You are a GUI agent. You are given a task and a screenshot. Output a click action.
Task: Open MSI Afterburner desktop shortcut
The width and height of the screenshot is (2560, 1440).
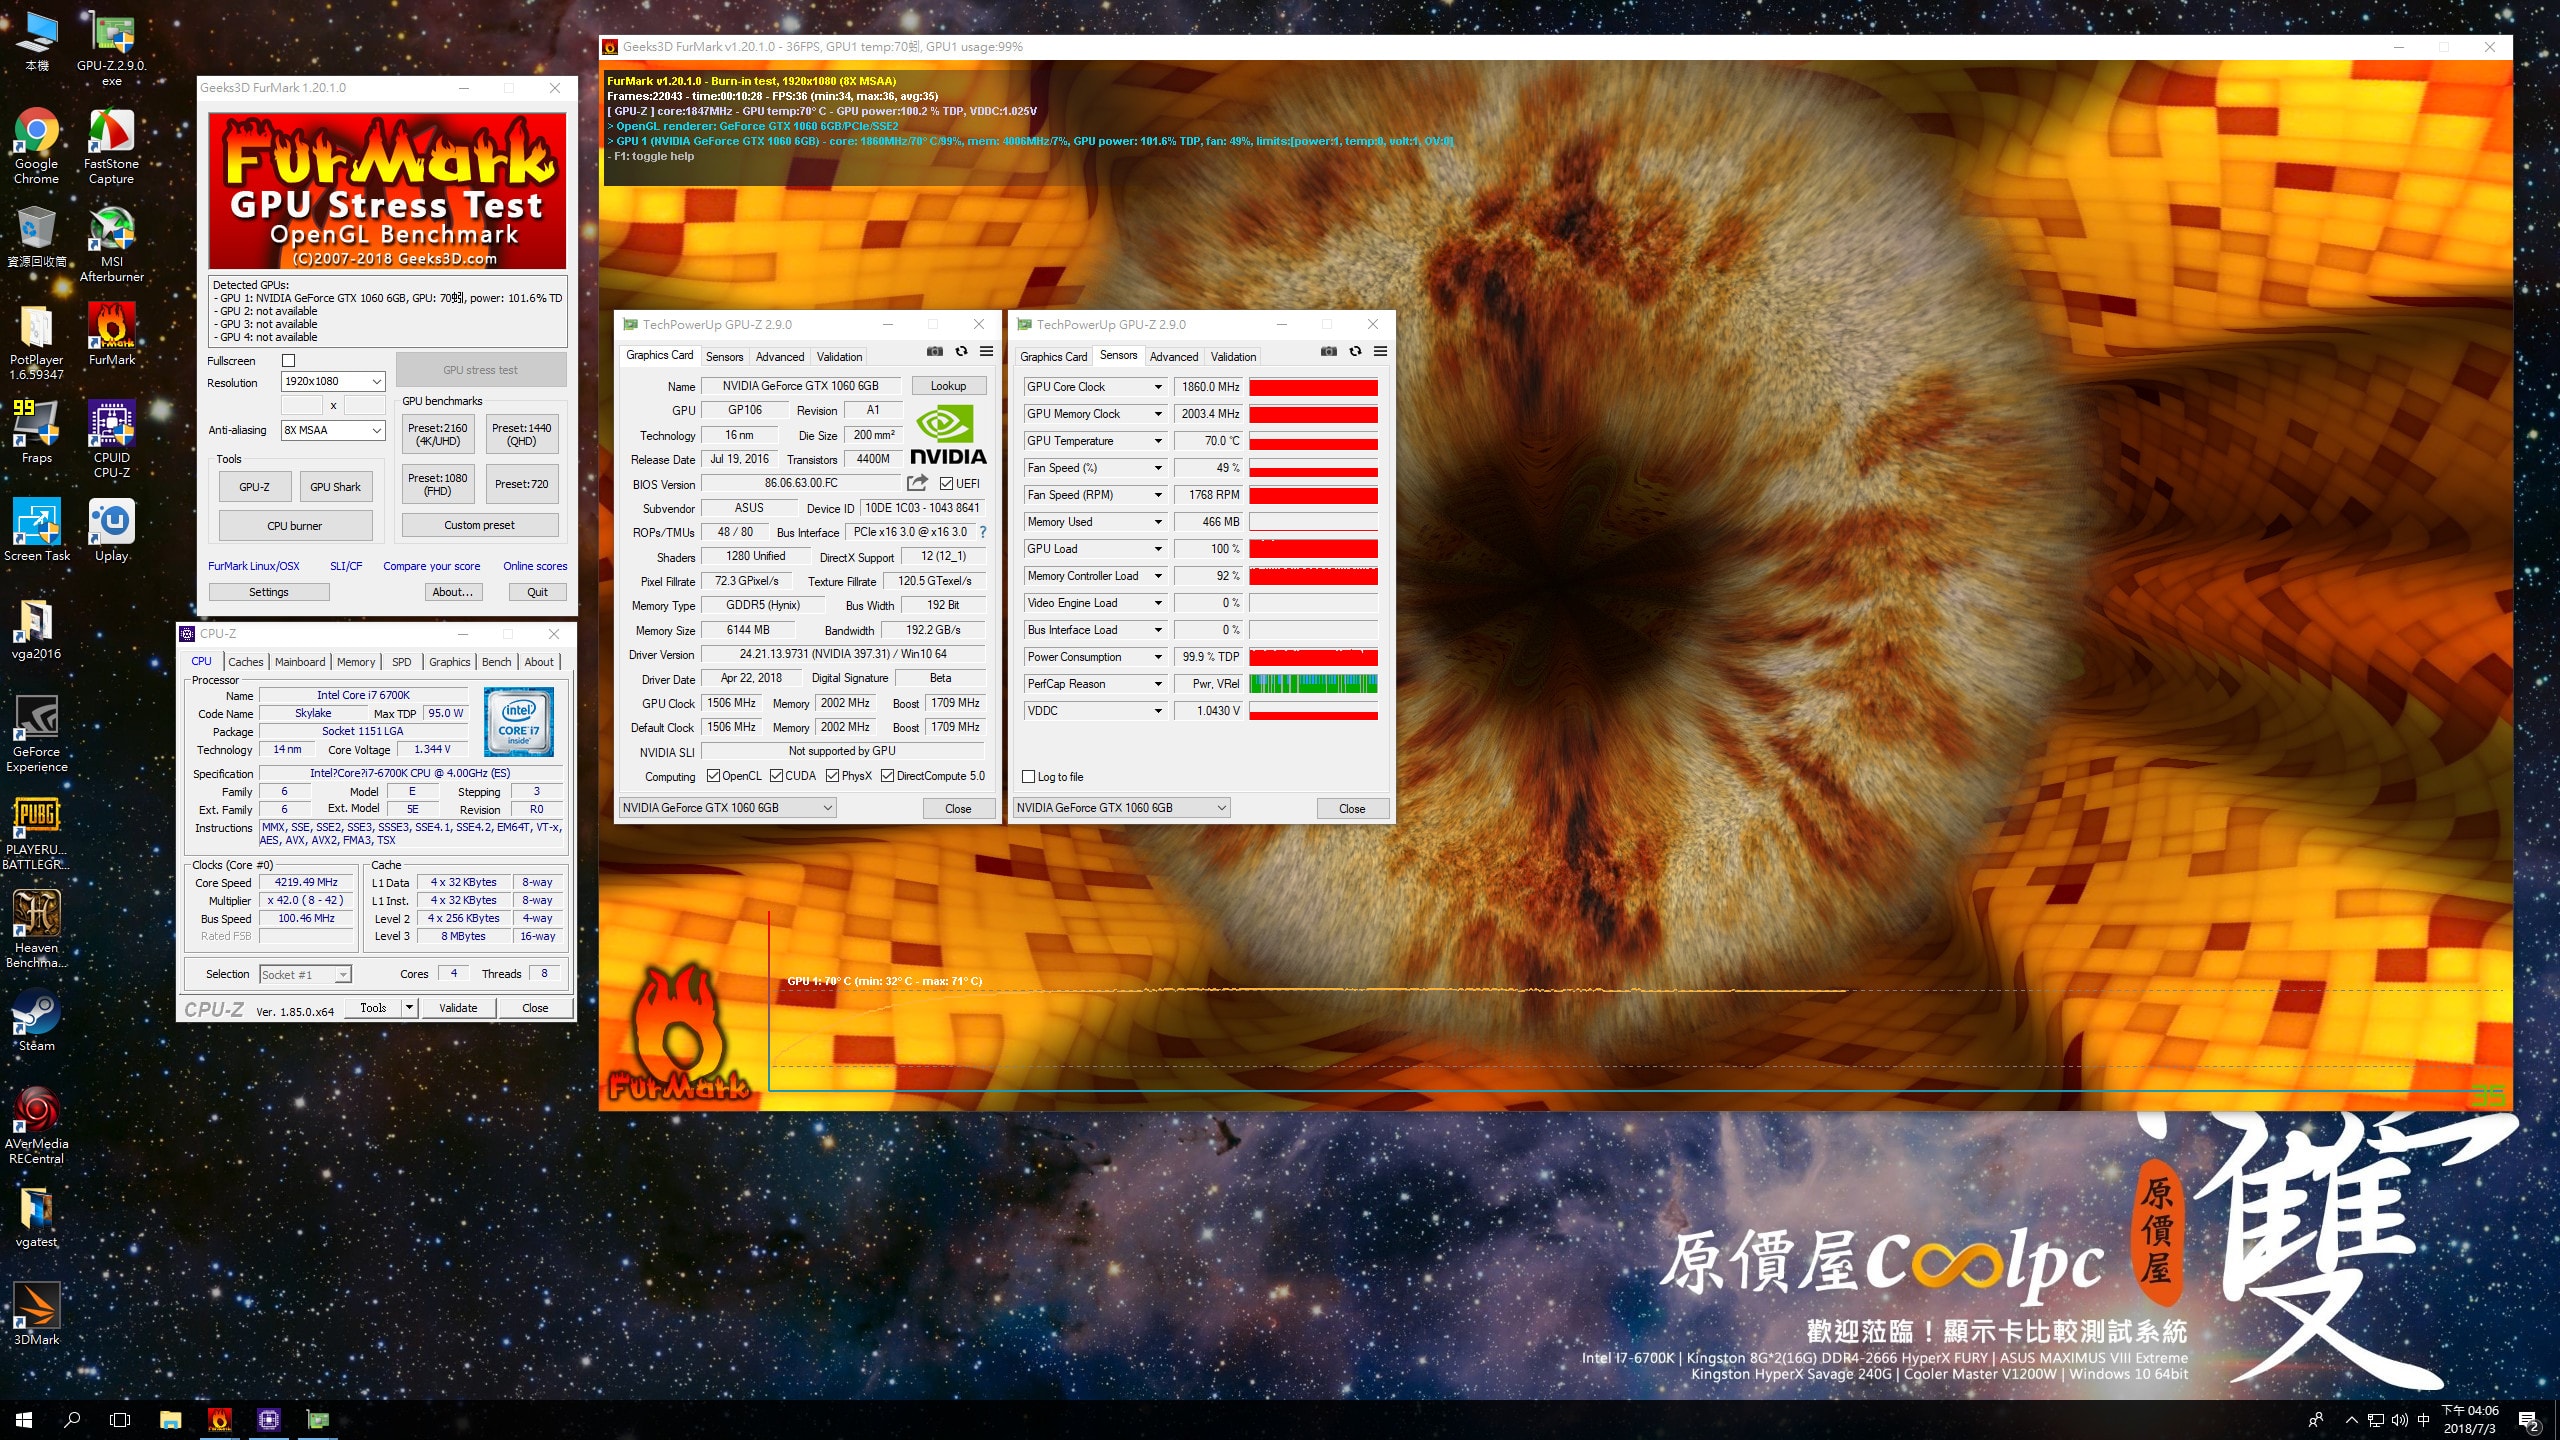click(x=112, y=244)
